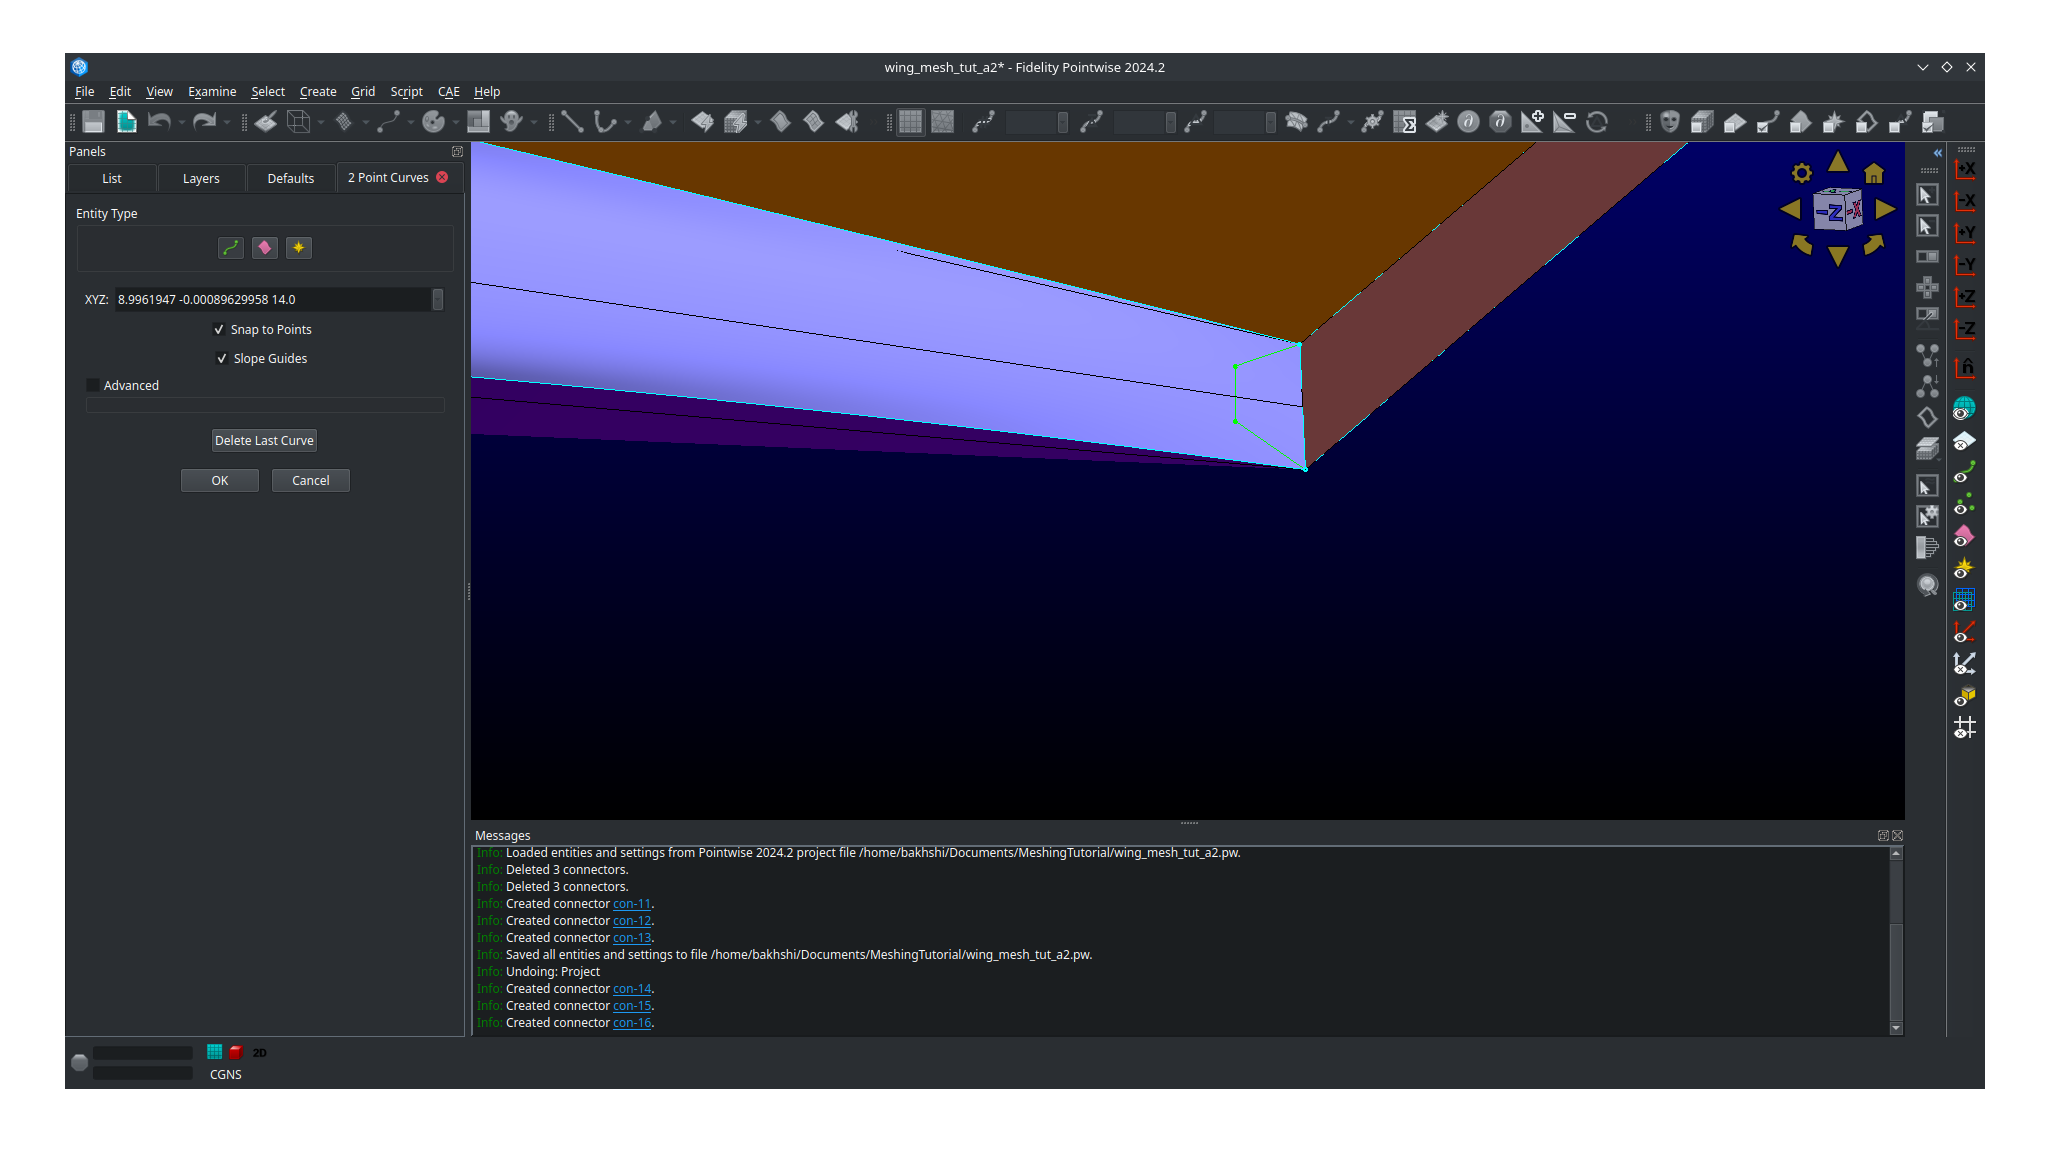Follow the con-16 connector link in Messages
The width and height of the screenshot is (2050, 1166).
tap(631, 1022)
